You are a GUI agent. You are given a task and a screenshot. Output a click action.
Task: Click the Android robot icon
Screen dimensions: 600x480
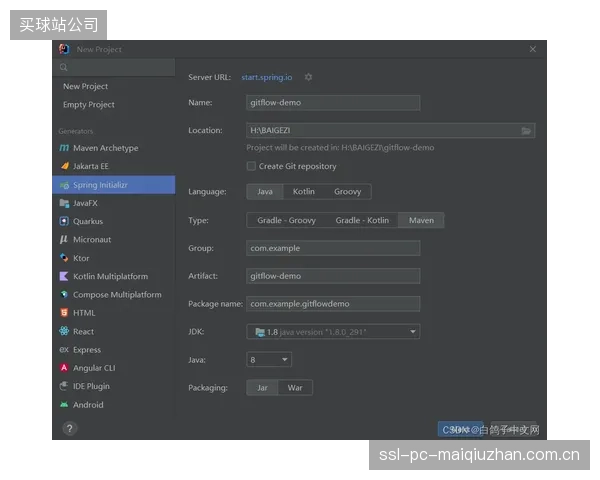(x=64, y=405)
